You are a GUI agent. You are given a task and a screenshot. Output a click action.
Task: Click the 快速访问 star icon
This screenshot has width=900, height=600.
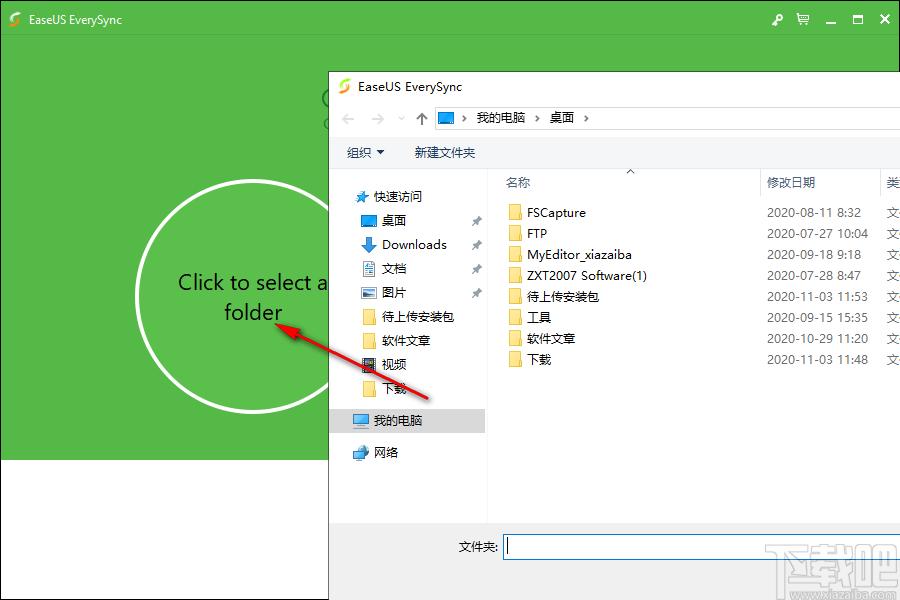(x=362, y=198)
